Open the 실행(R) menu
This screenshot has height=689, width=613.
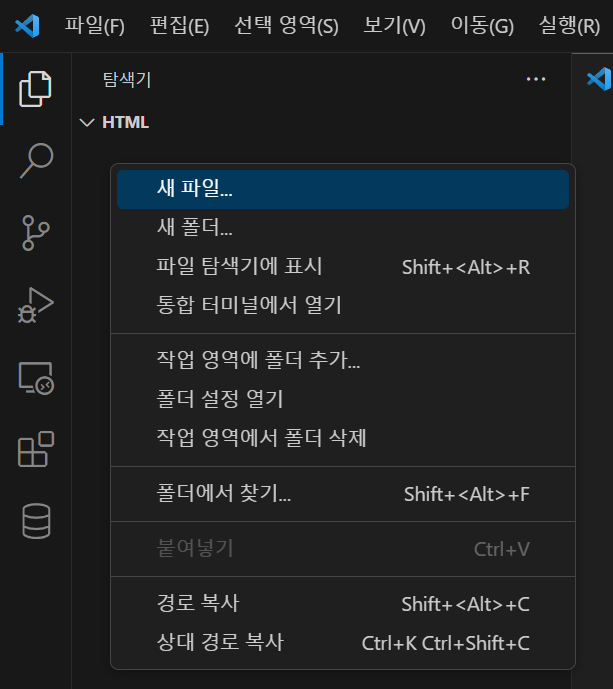point(569,25)
